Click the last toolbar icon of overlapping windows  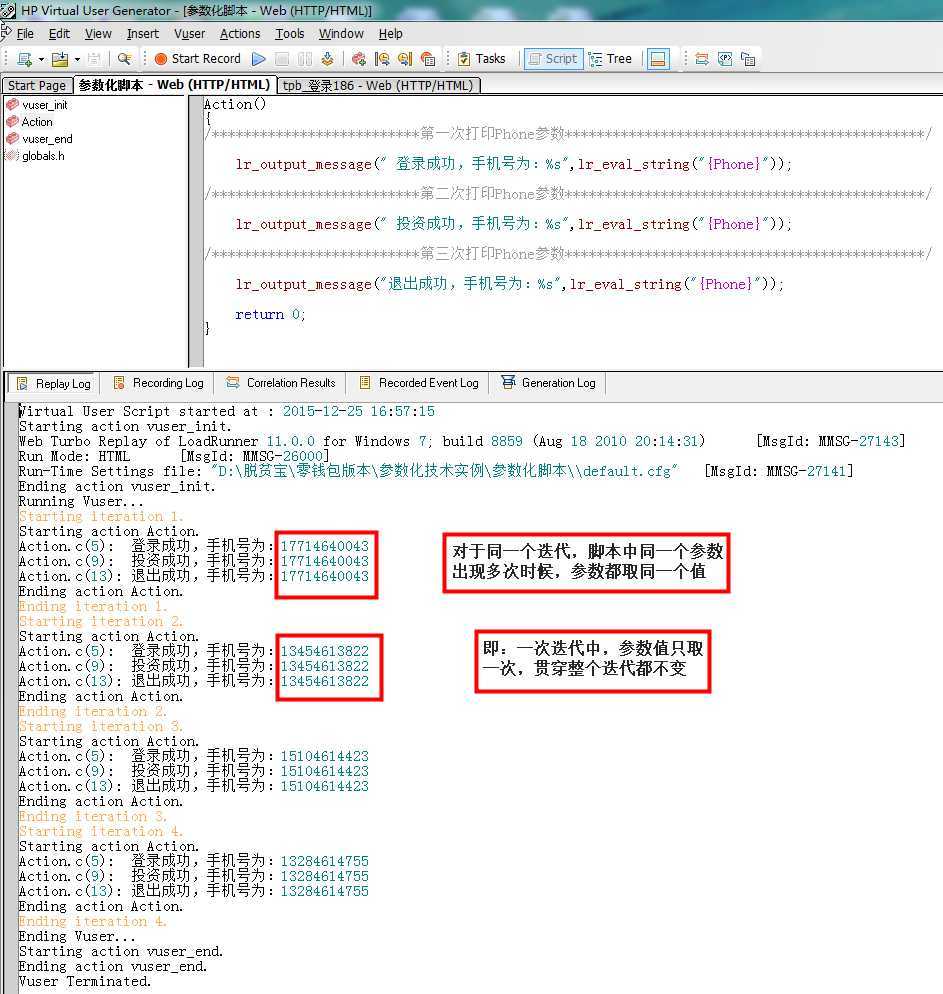(x=748, y=59)
